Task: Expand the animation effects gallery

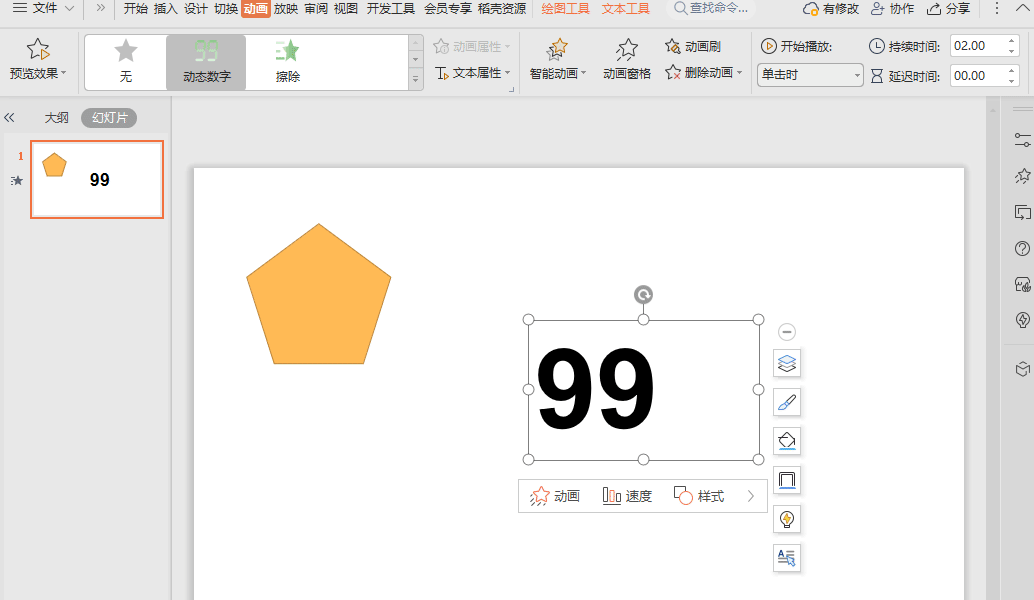Action: 415,78
